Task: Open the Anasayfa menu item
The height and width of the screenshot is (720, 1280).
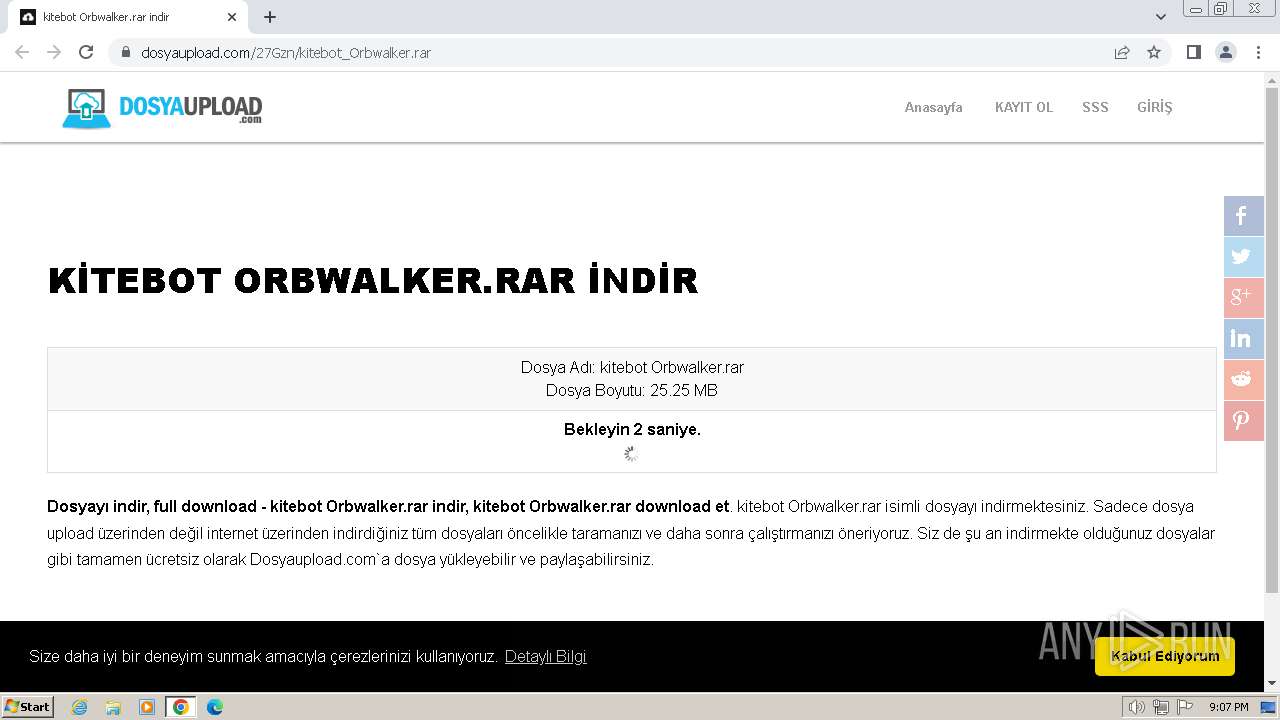Action: [933, 107]
